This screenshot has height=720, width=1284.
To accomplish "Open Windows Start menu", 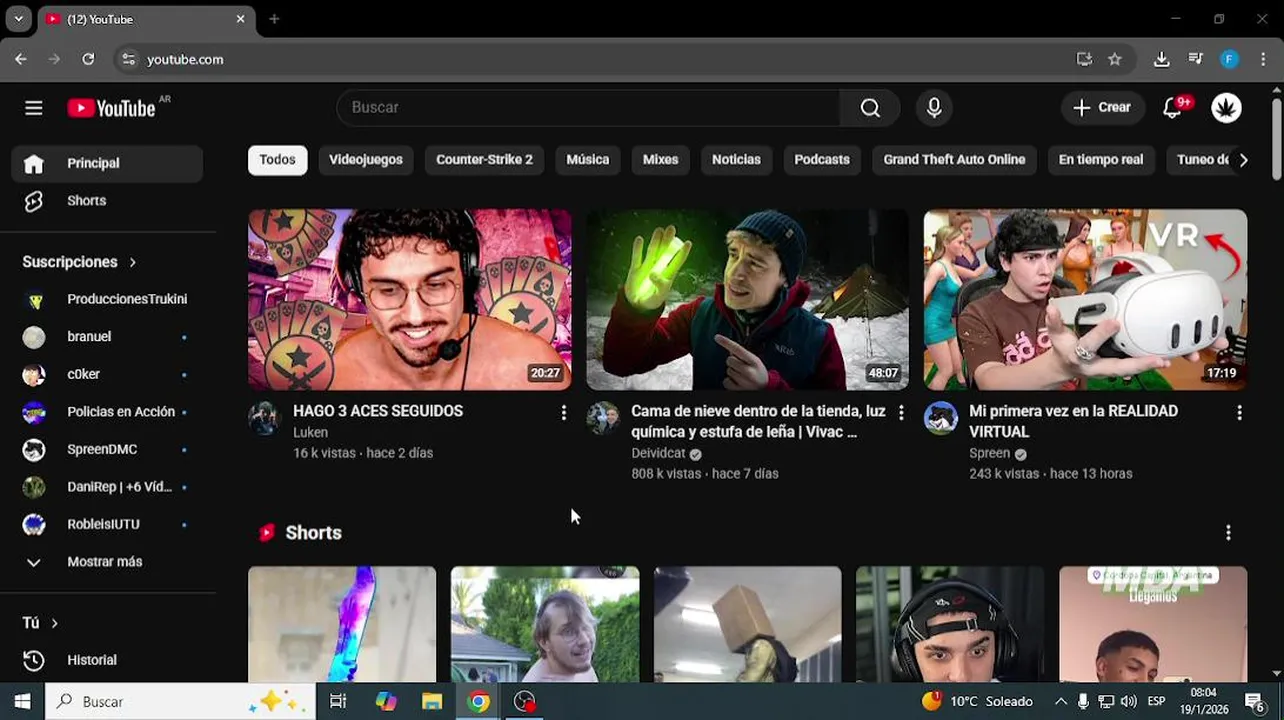I will tap(22, 701).
